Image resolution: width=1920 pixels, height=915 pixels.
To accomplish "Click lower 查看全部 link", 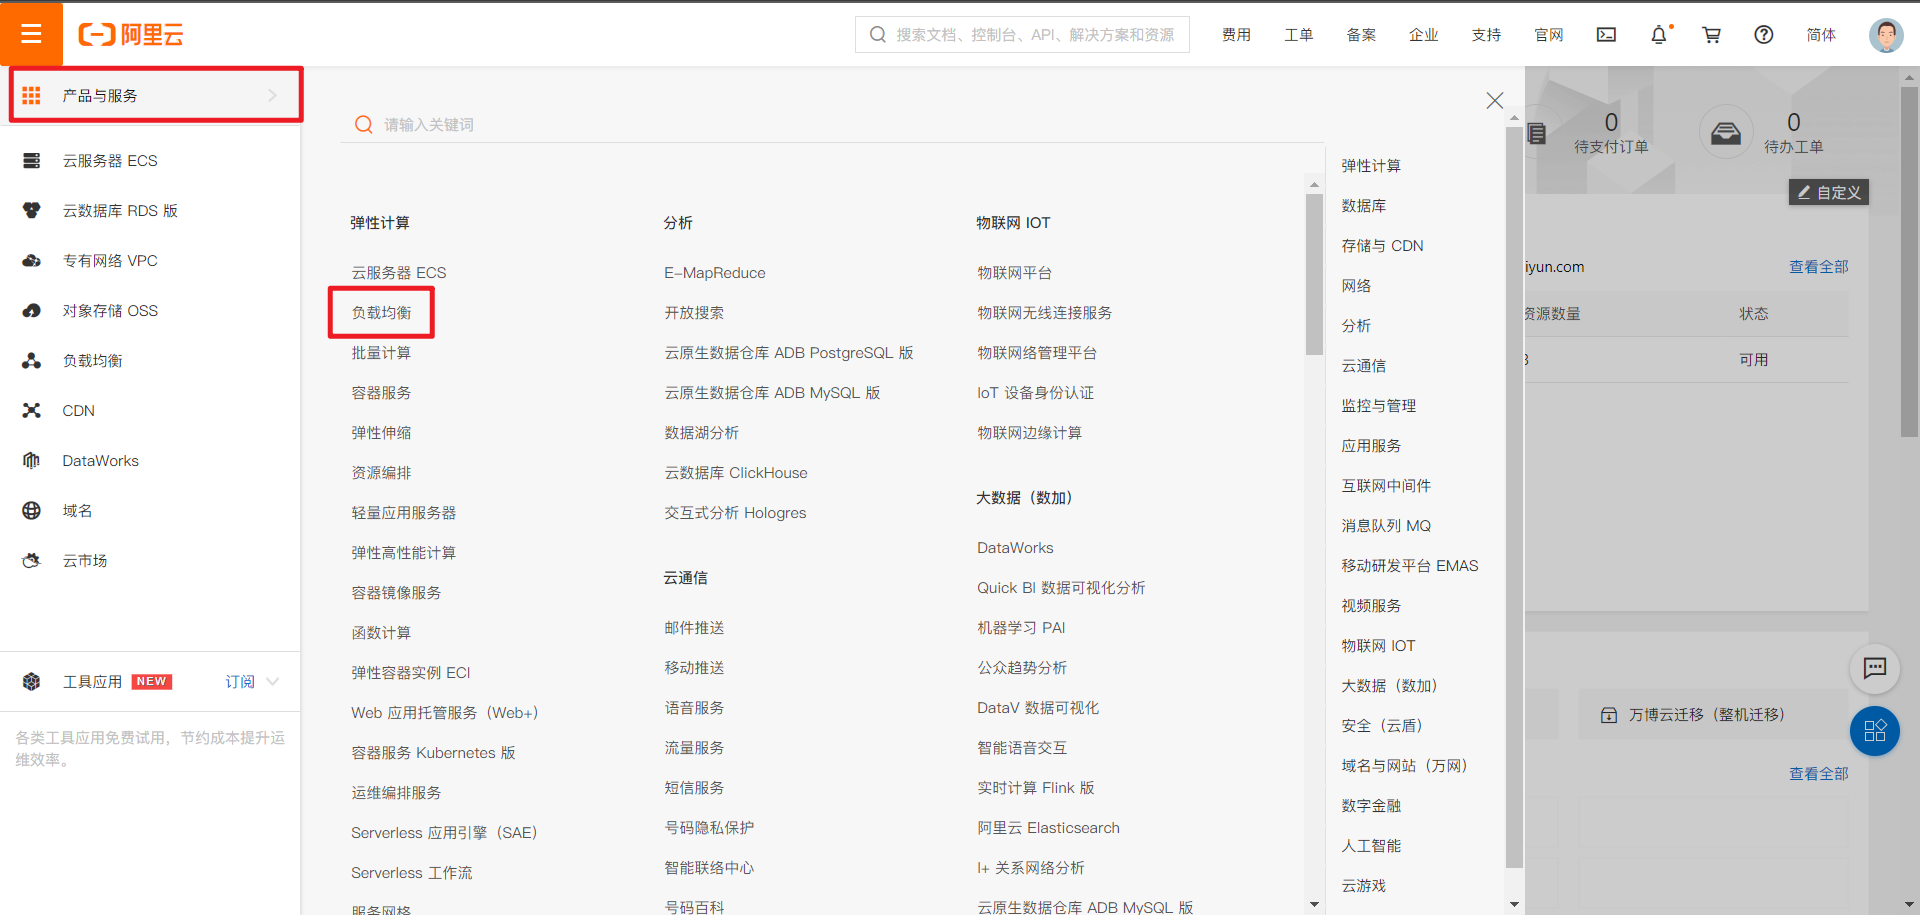I will (x=1818, y=774).
